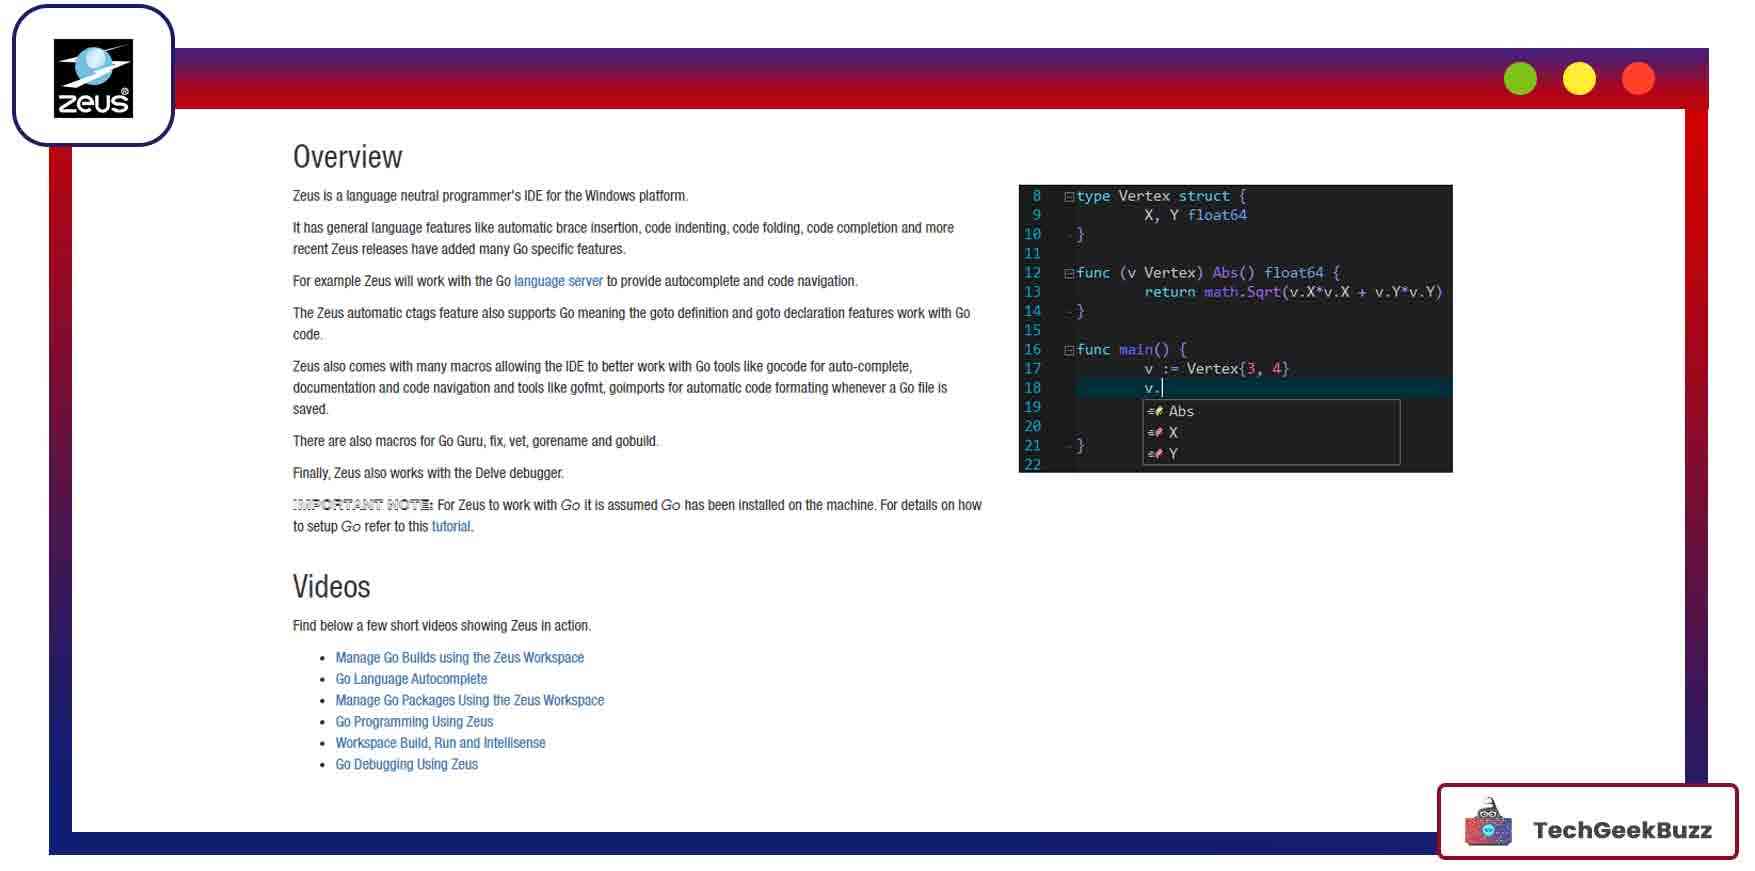Image resolution: width=1755 pixels, height=871 pixels.
Task: Open Go Programming Using Zeus link
Action: point(414,721)
